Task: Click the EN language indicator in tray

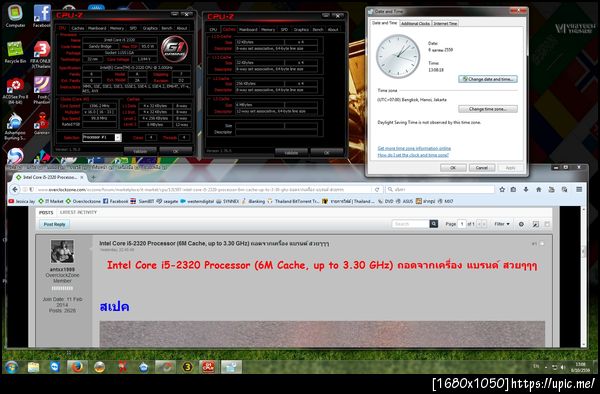Action: click(x=536, y=366)
